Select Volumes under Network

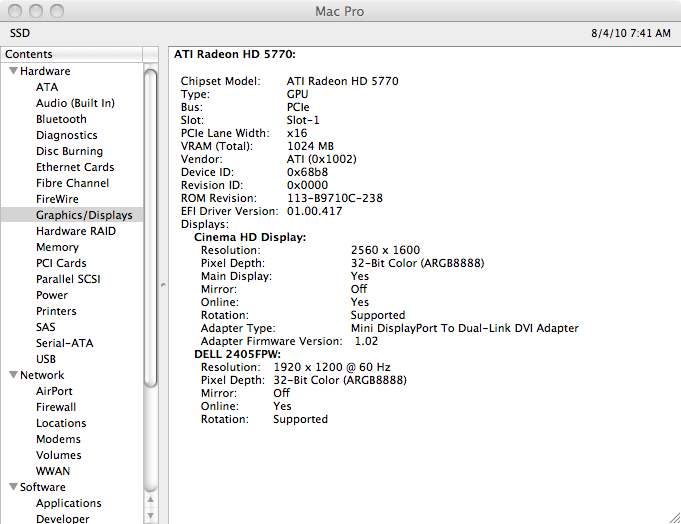(x=59, y=455)
